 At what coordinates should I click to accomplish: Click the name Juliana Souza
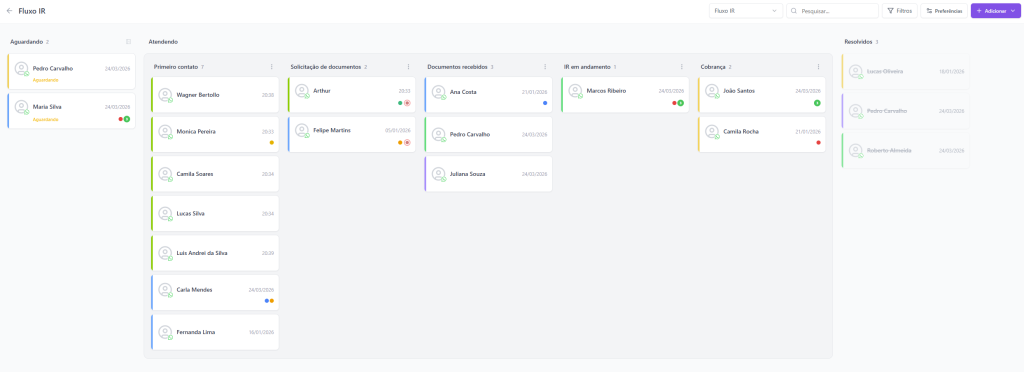(x=468, y=174)
